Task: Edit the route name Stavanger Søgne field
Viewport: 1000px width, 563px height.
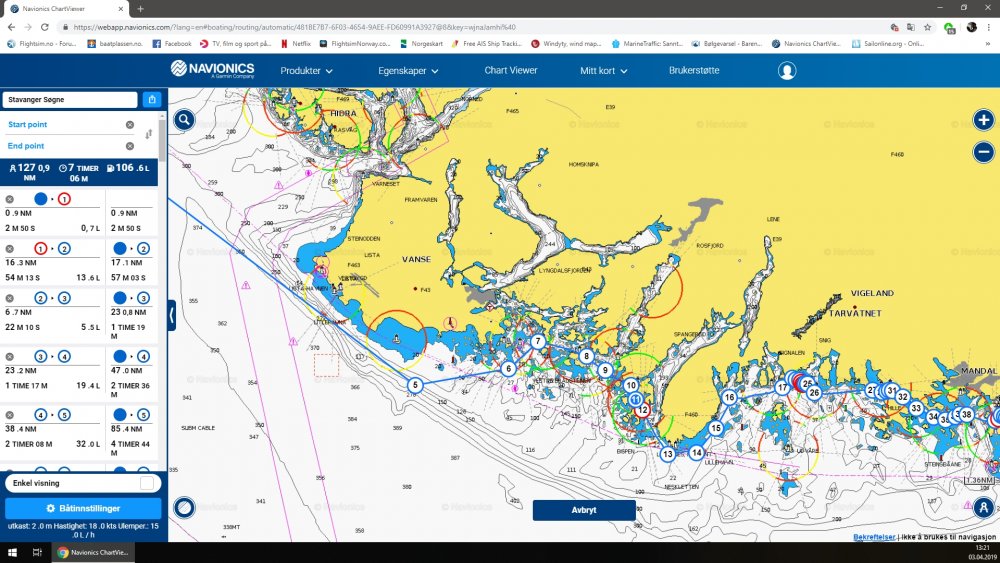Action: tap(70, 99)
